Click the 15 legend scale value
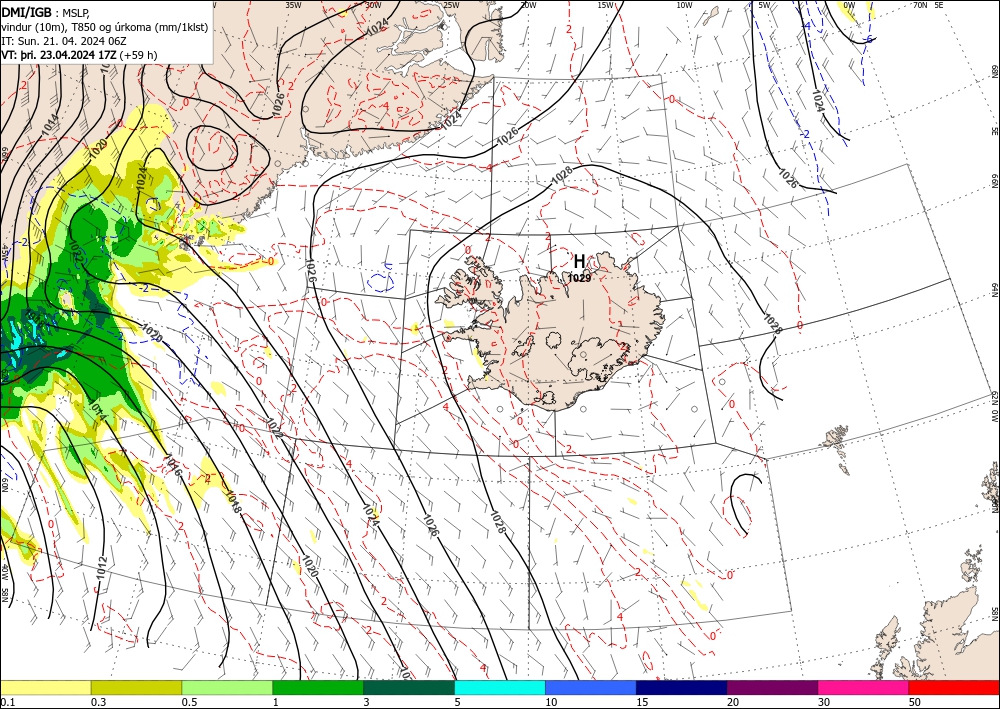The image size is (1000, 709). 642,702
